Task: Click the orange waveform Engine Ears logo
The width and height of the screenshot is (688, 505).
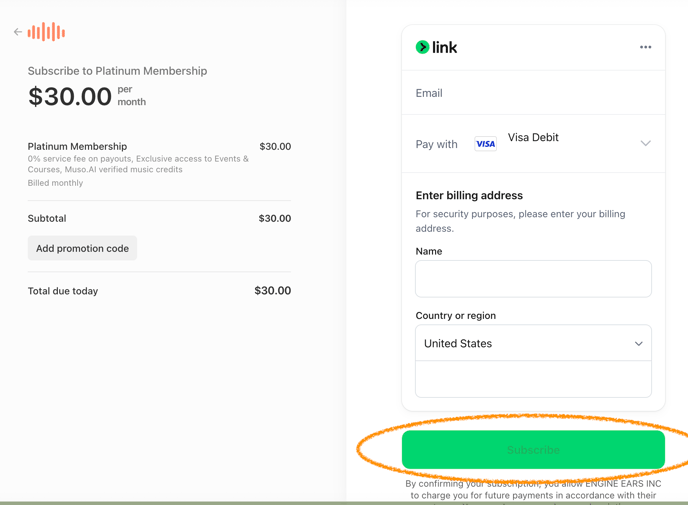Action: point(47,32)
